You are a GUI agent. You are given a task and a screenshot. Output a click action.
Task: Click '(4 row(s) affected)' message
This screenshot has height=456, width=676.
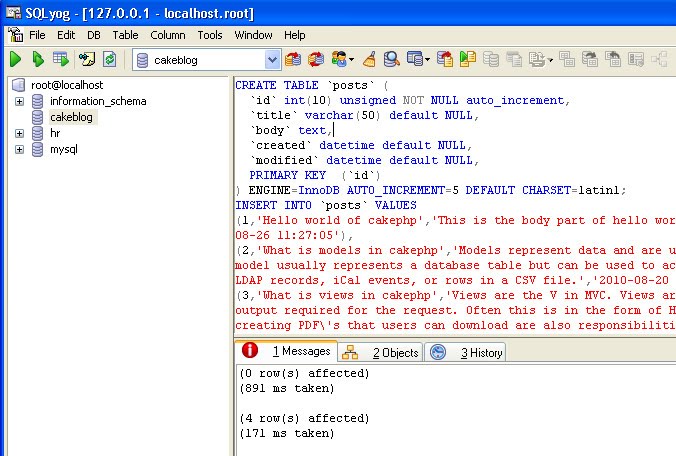point(304,418)
